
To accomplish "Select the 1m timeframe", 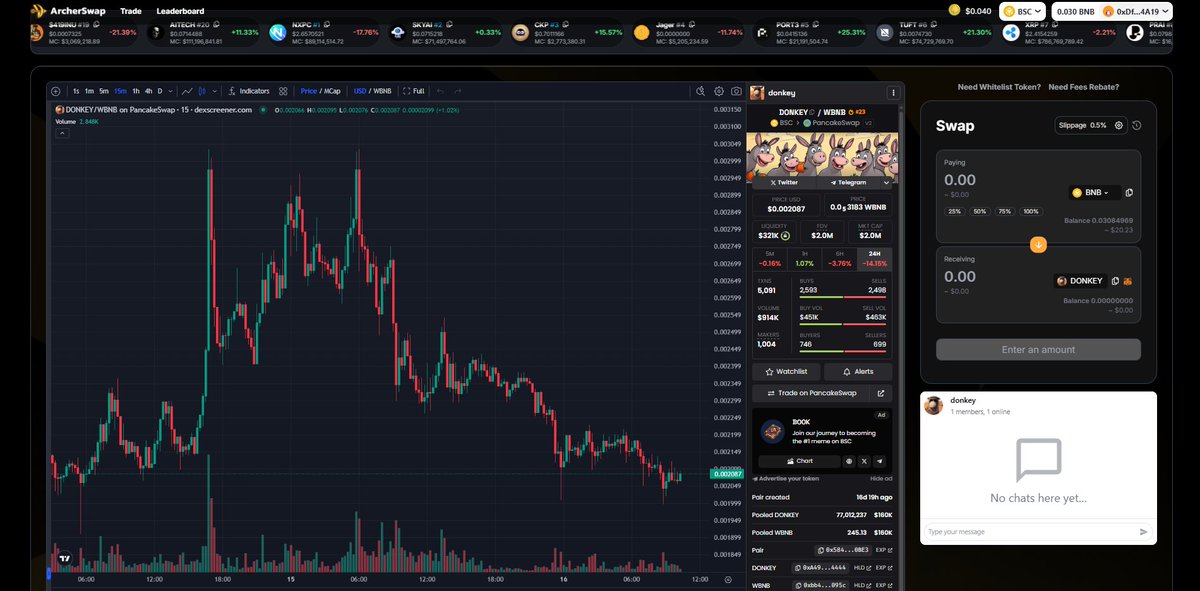I will click(x=89, y=91).
